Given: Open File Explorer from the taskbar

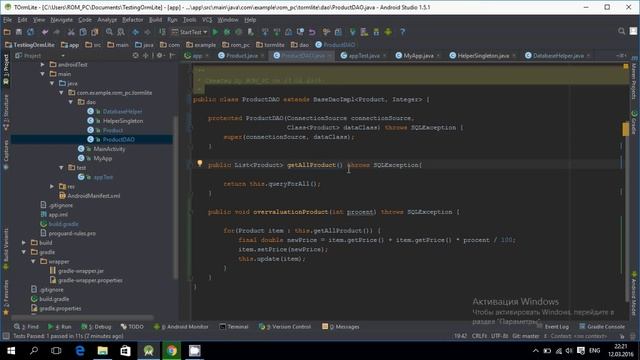Looking at the screenshot, I should [102, 351].
